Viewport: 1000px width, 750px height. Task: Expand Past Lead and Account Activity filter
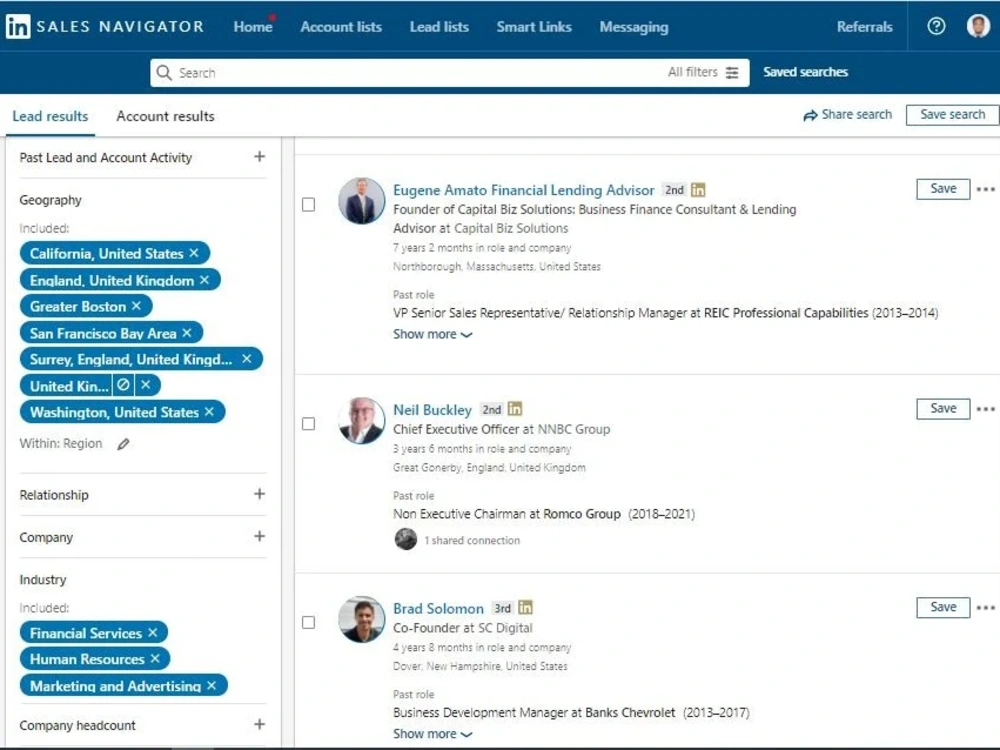point(260,157)
